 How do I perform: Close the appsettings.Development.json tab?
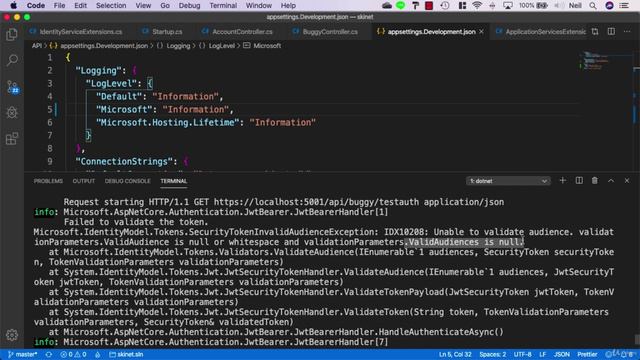pos(481,31)
